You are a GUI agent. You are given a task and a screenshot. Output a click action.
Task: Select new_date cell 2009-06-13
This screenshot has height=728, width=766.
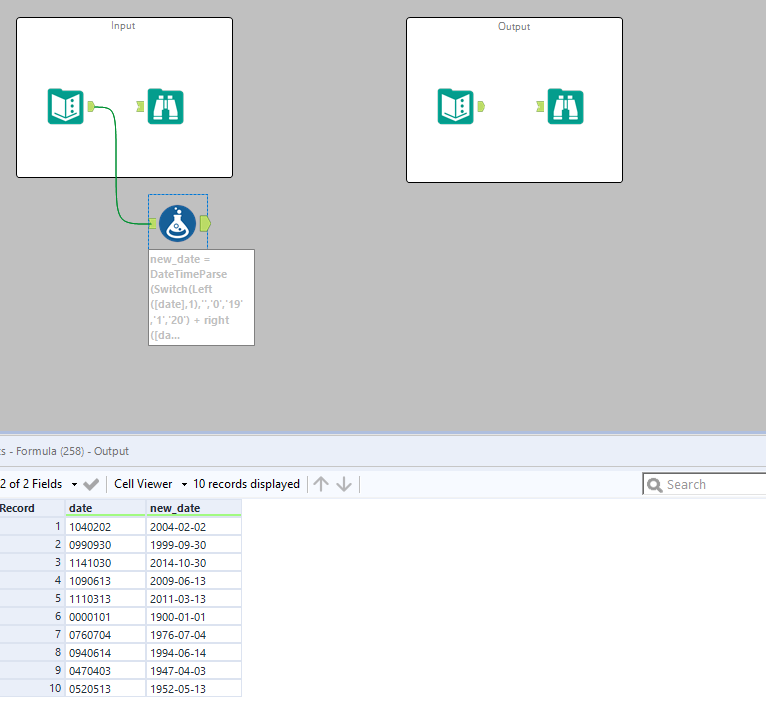(x=194, y=581)
